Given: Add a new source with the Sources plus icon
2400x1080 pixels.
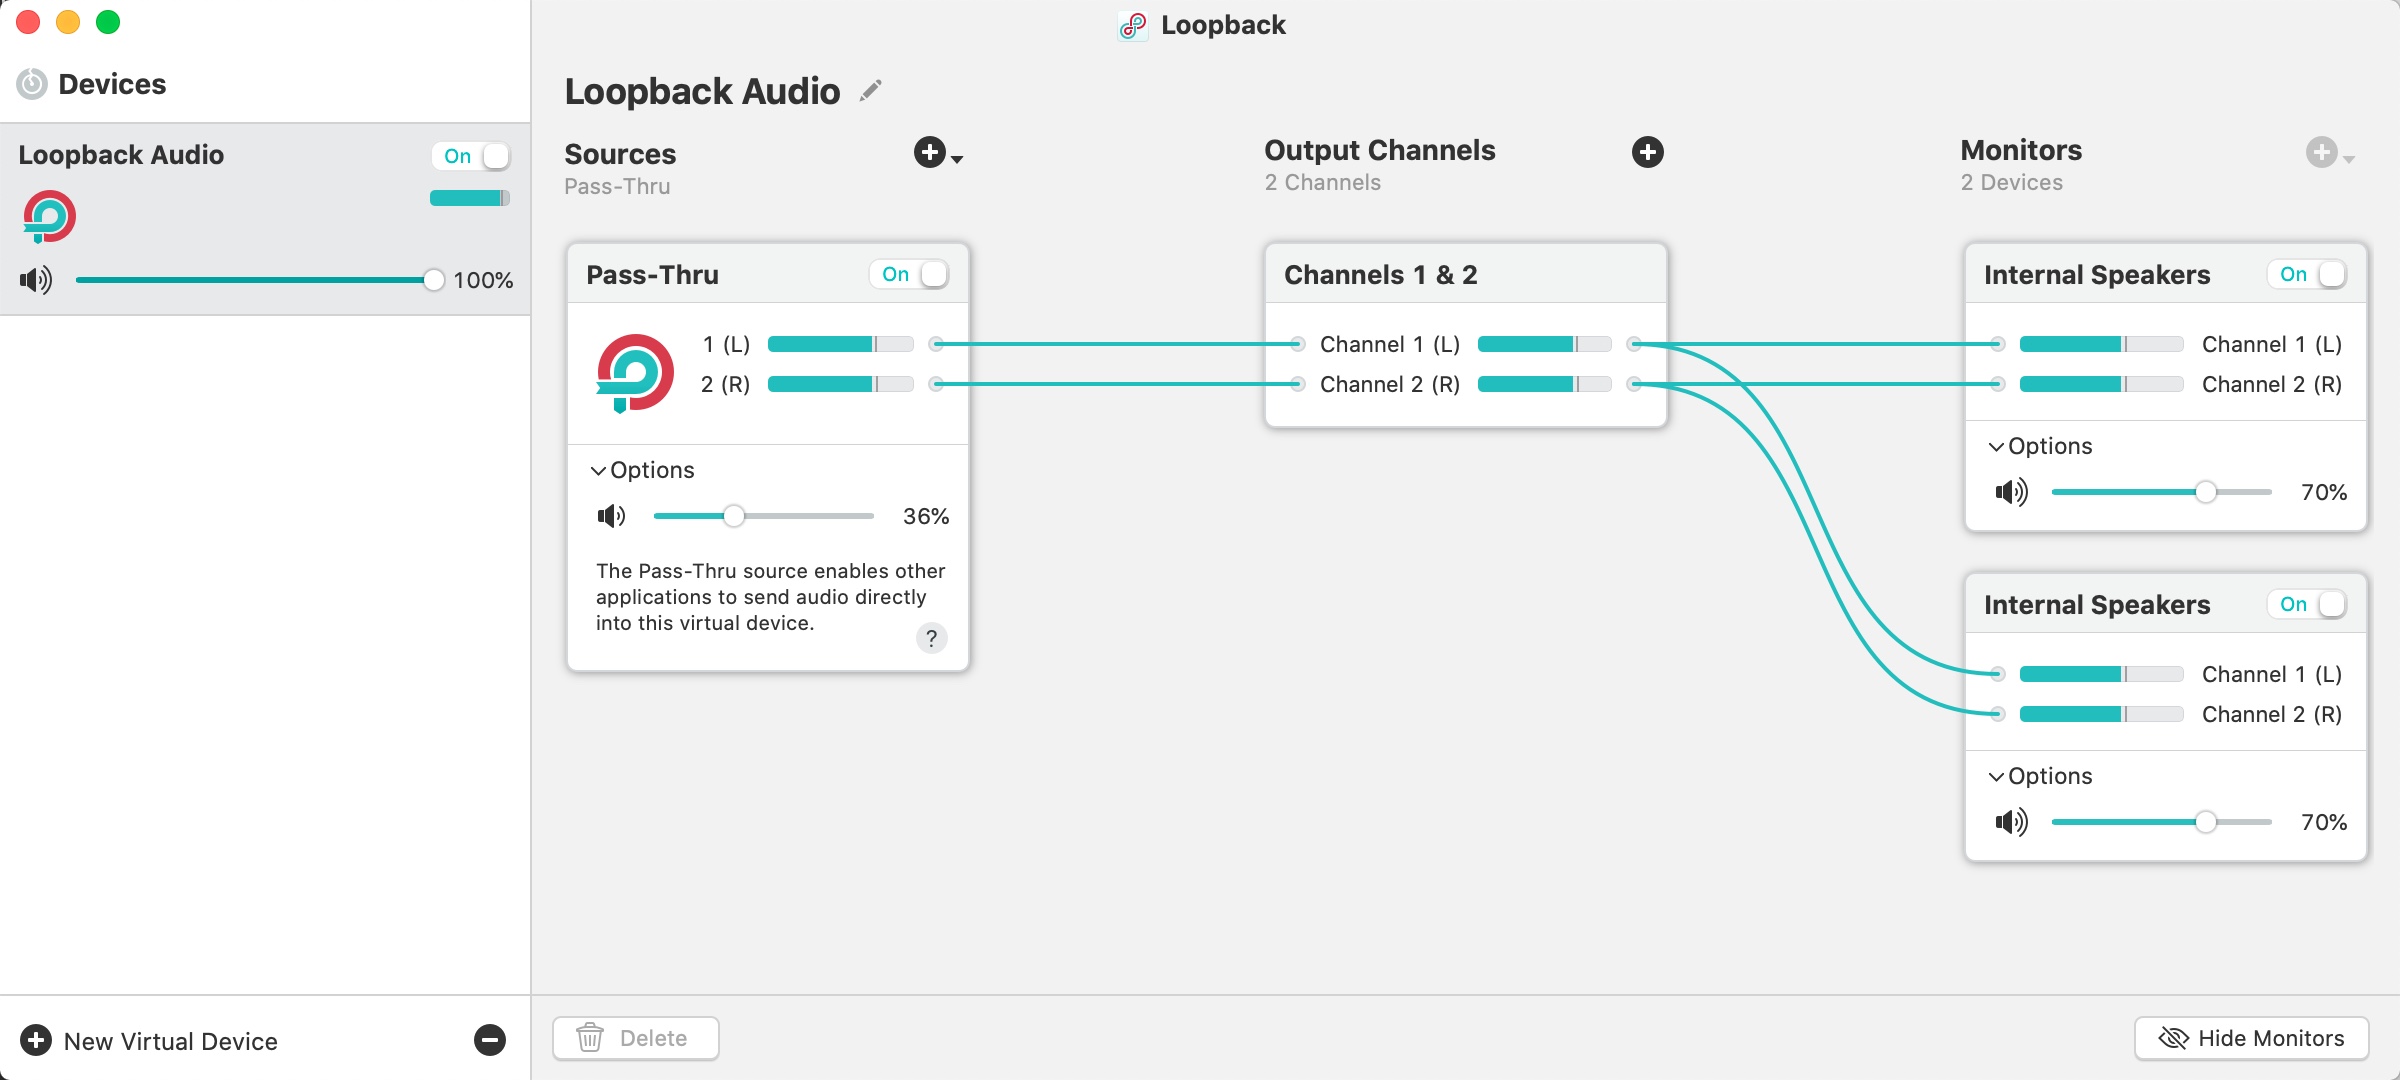Looking at the screenshot, I should coord(930,152).
